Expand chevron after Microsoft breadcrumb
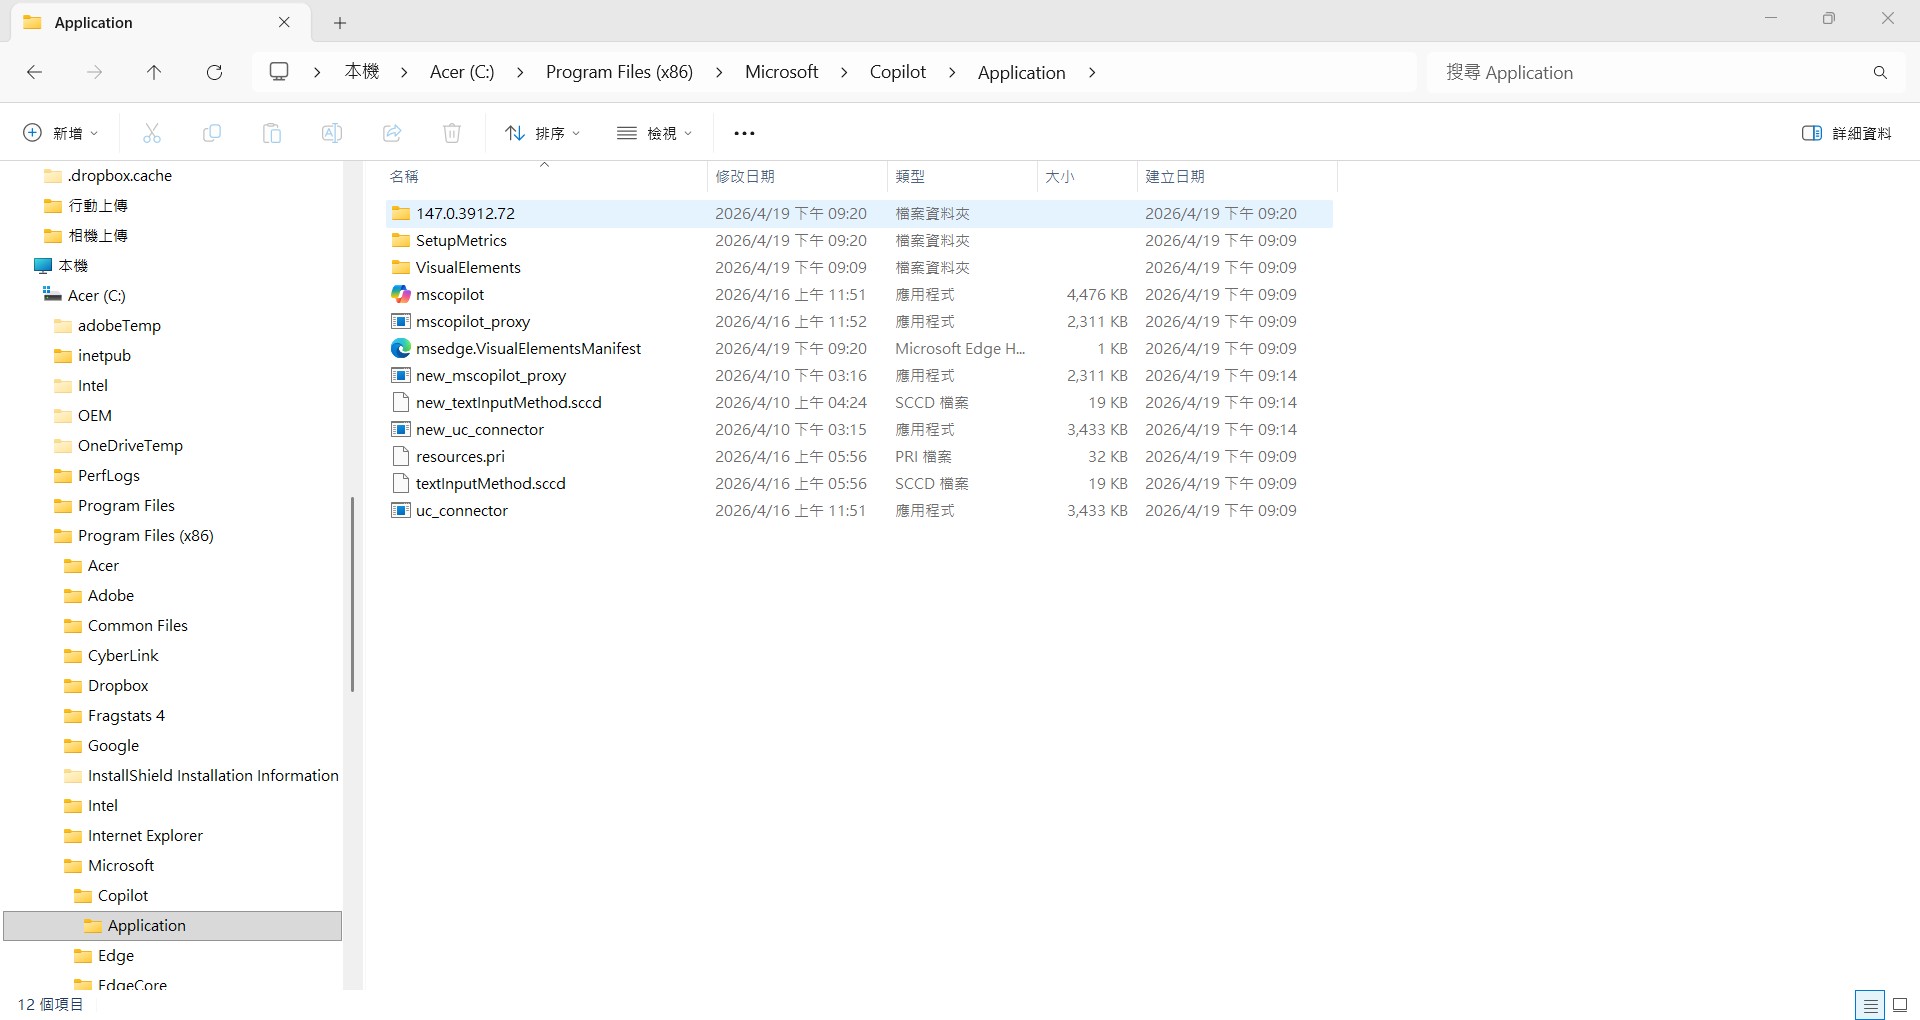 [x=844, y=72]
